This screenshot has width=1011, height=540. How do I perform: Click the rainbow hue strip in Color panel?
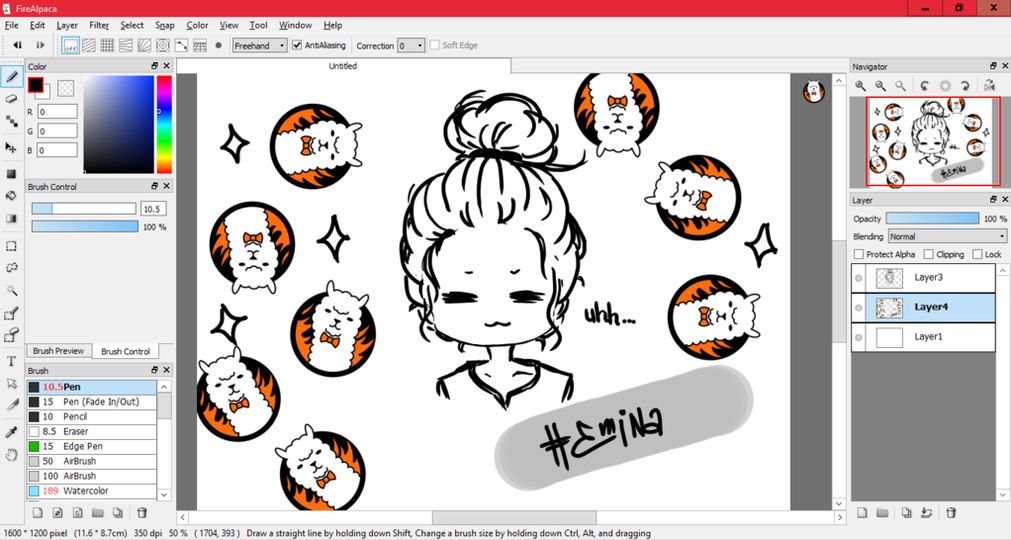tap(164, 125)
